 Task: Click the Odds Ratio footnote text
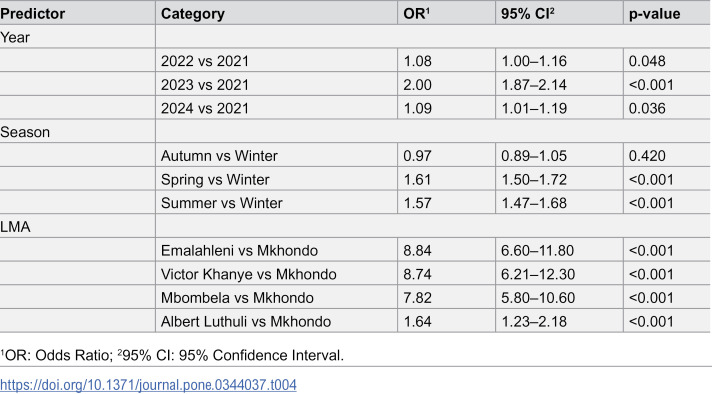tap(56, 355)
